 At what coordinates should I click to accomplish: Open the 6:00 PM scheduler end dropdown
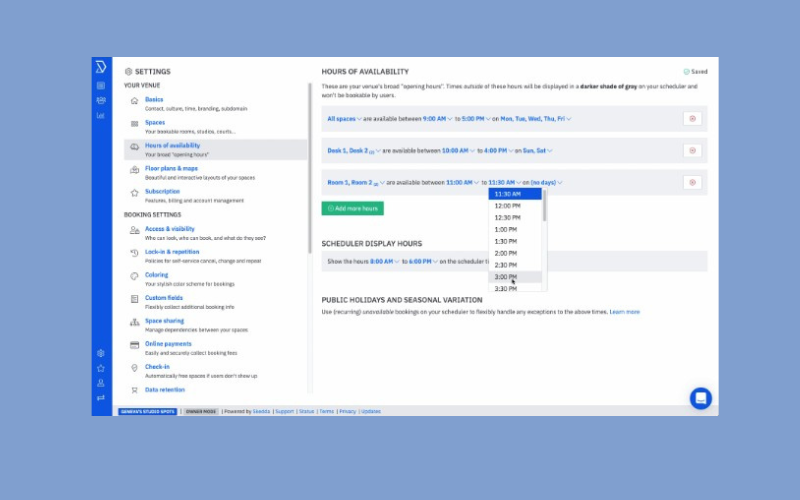[423, 261]
